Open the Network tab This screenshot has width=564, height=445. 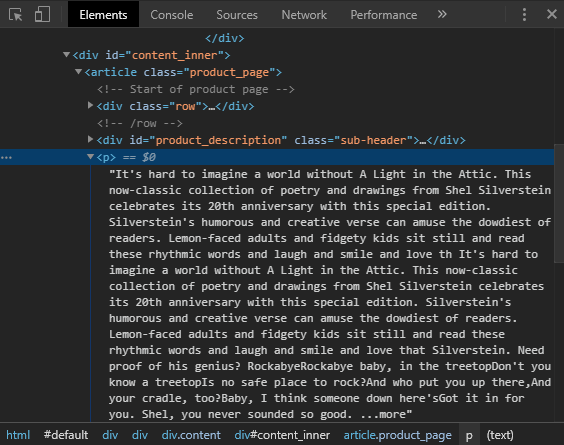304,15
